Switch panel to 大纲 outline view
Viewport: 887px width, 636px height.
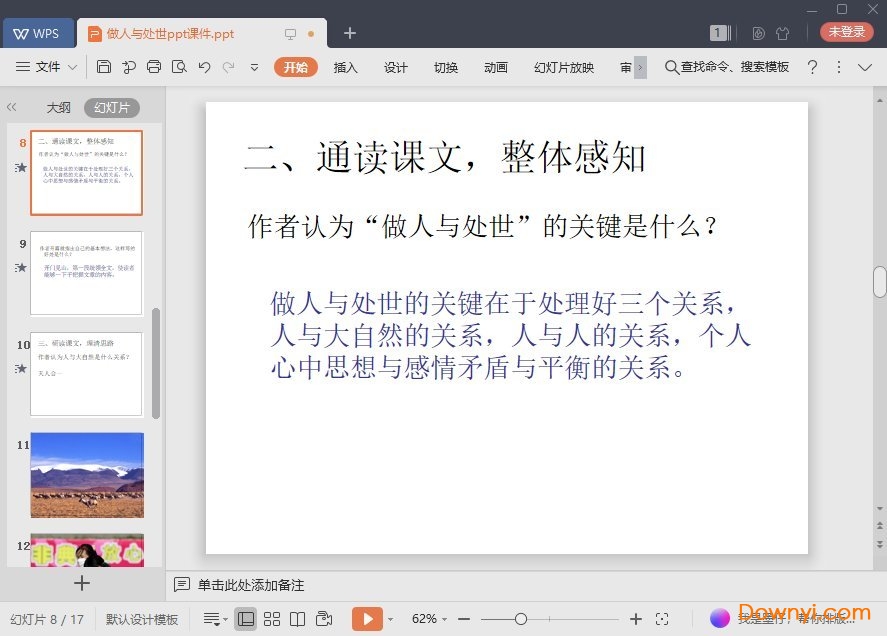pos(58,108)
